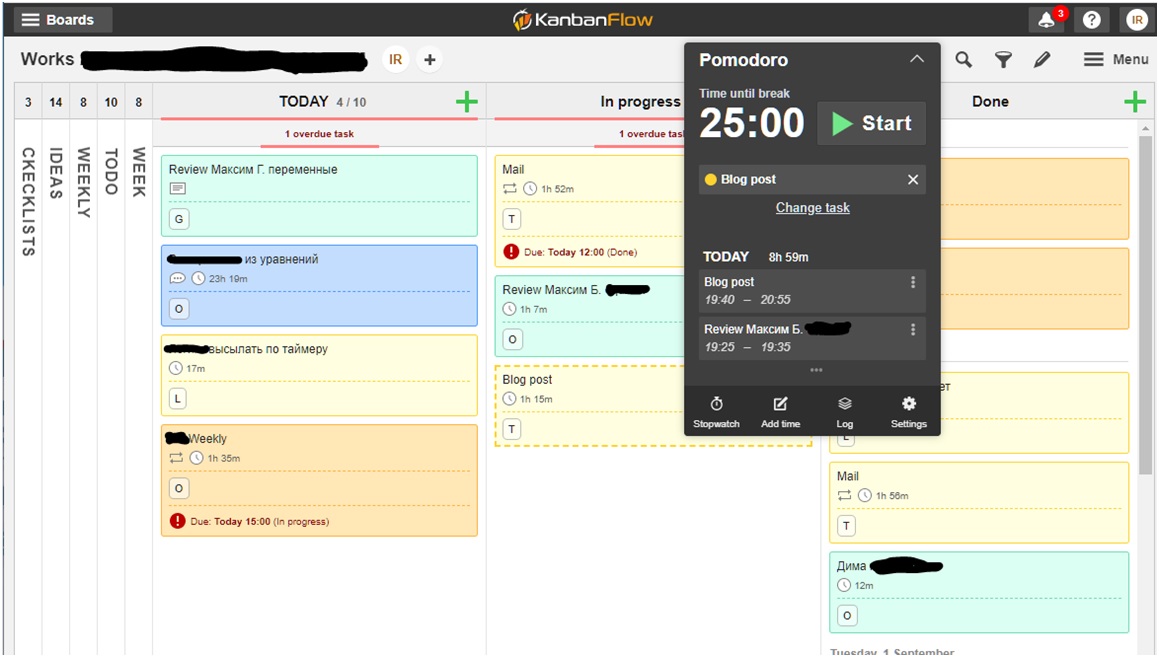Screen dimensions: 1159x657
Task: Click comments icon on из уравнений card
Action: click(x=177, y=279)
